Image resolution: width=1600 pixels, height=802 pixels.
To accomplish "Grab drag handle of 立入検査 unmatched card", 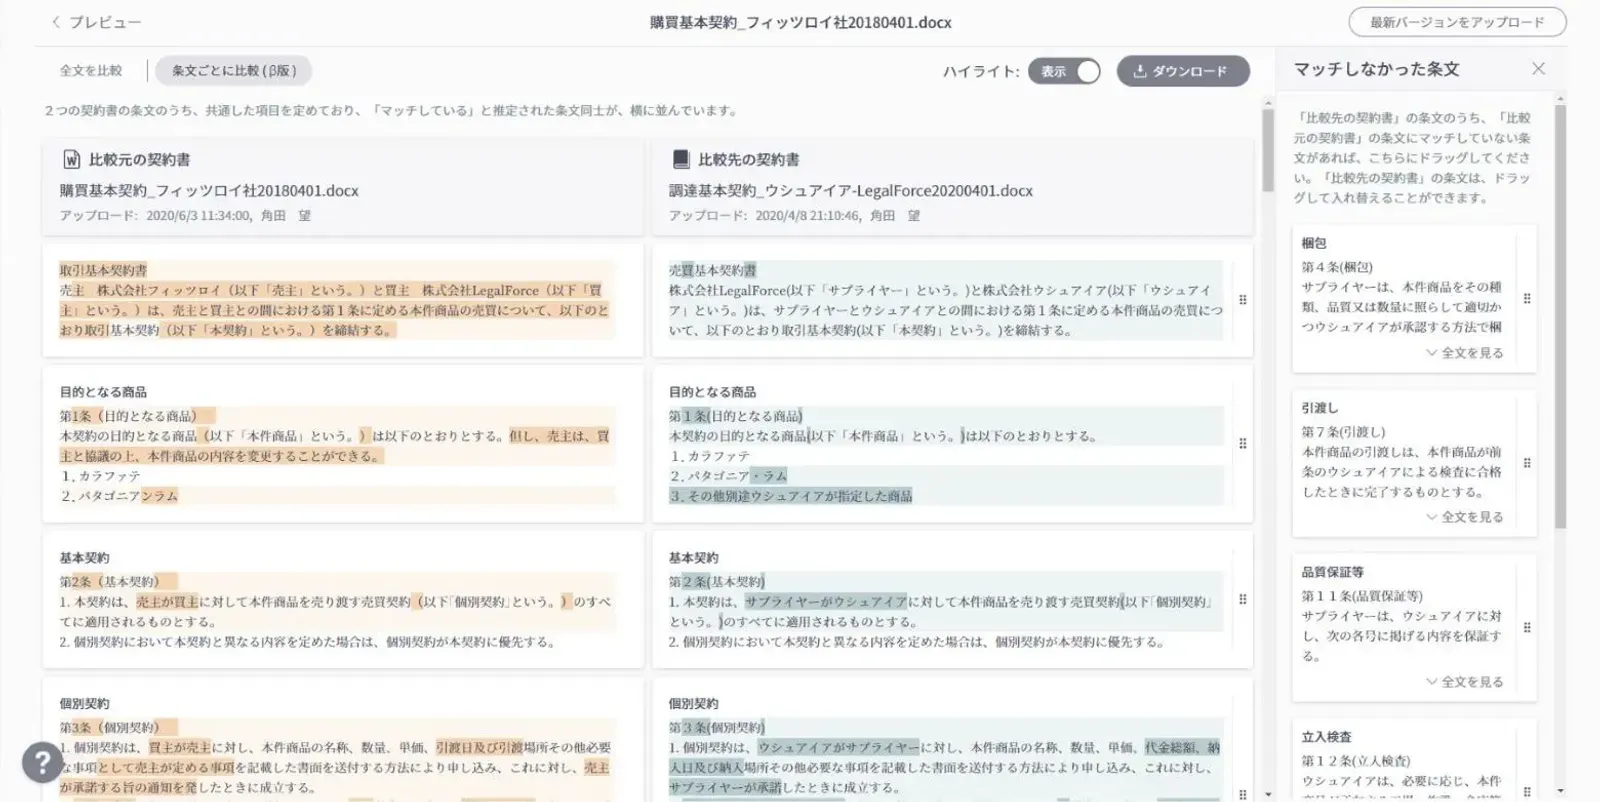I will (x=1527, y=791).
